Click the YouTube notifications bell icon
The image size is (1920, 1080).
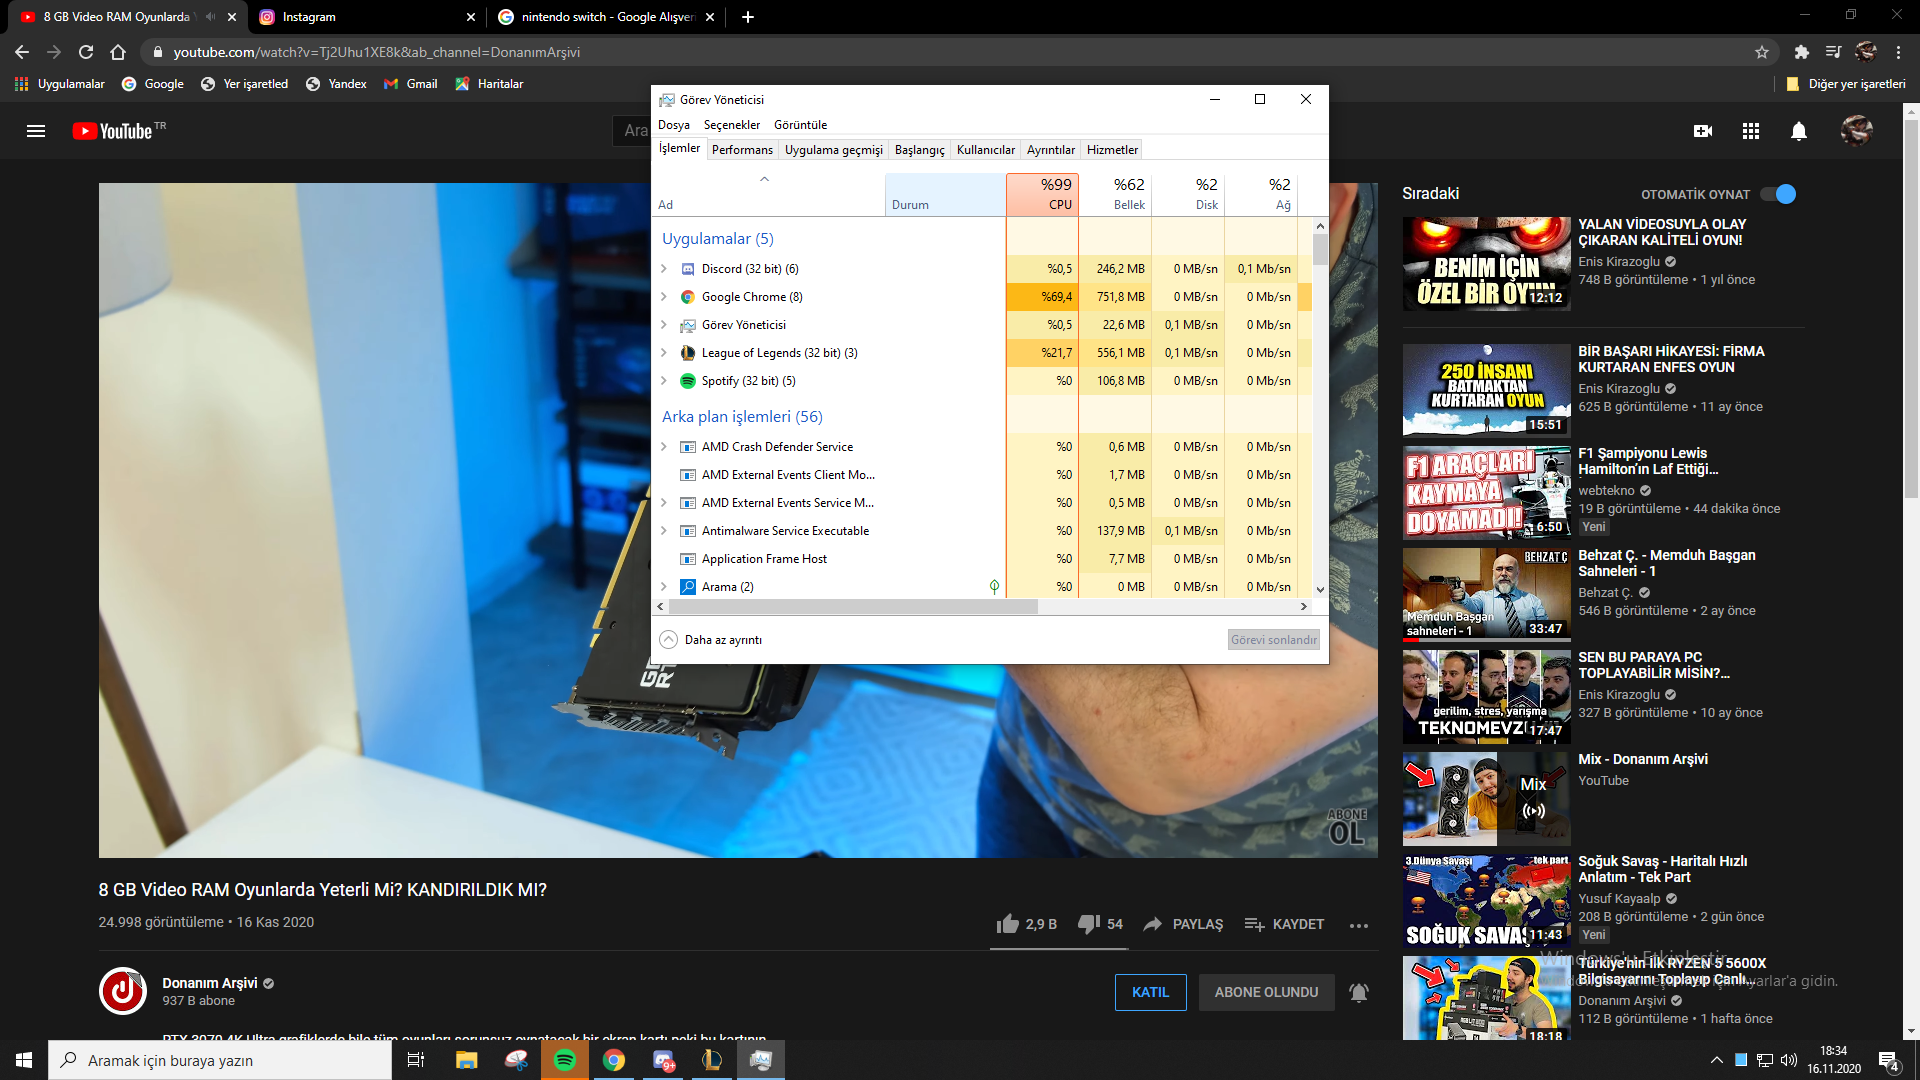coord(1798,131)
